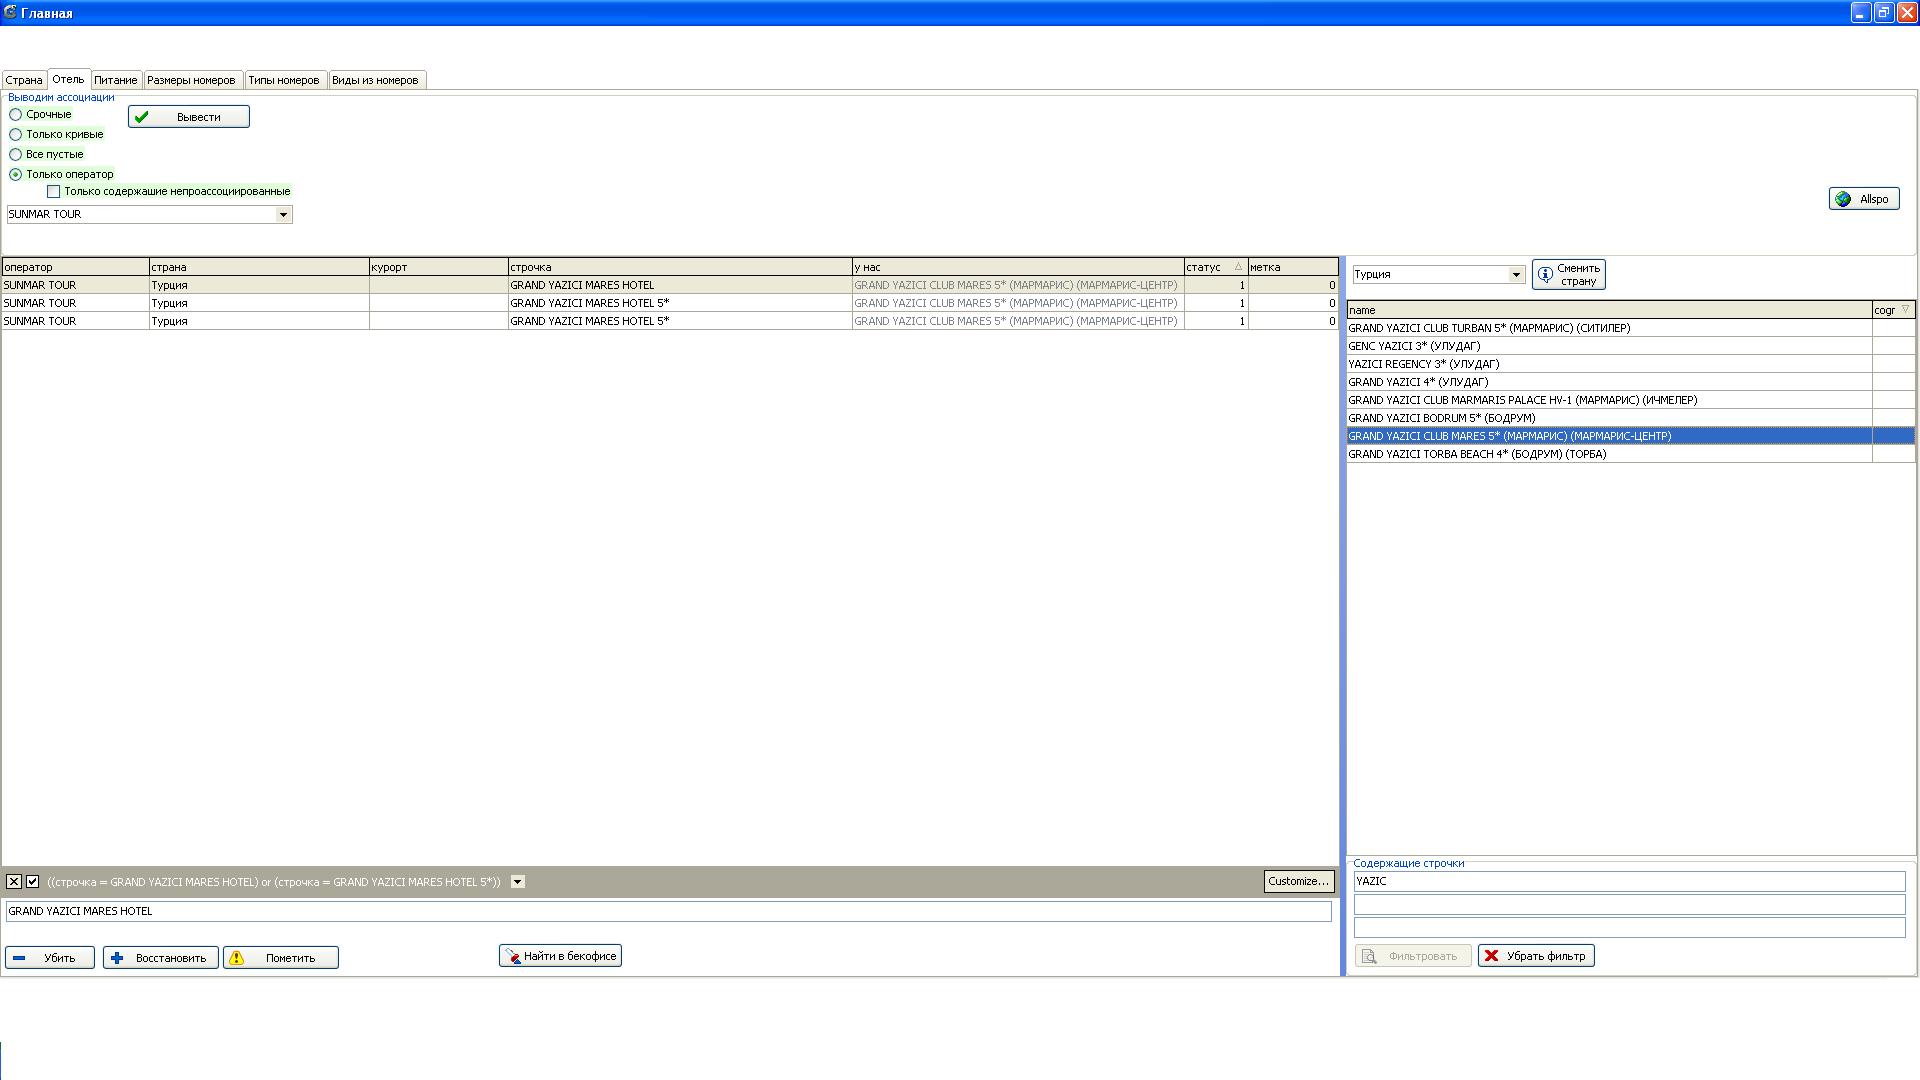Image resolution: width=1920 pixels, height=1080 pixels.
Task: Click the Customize... filter button
Action: point(1298,882)
